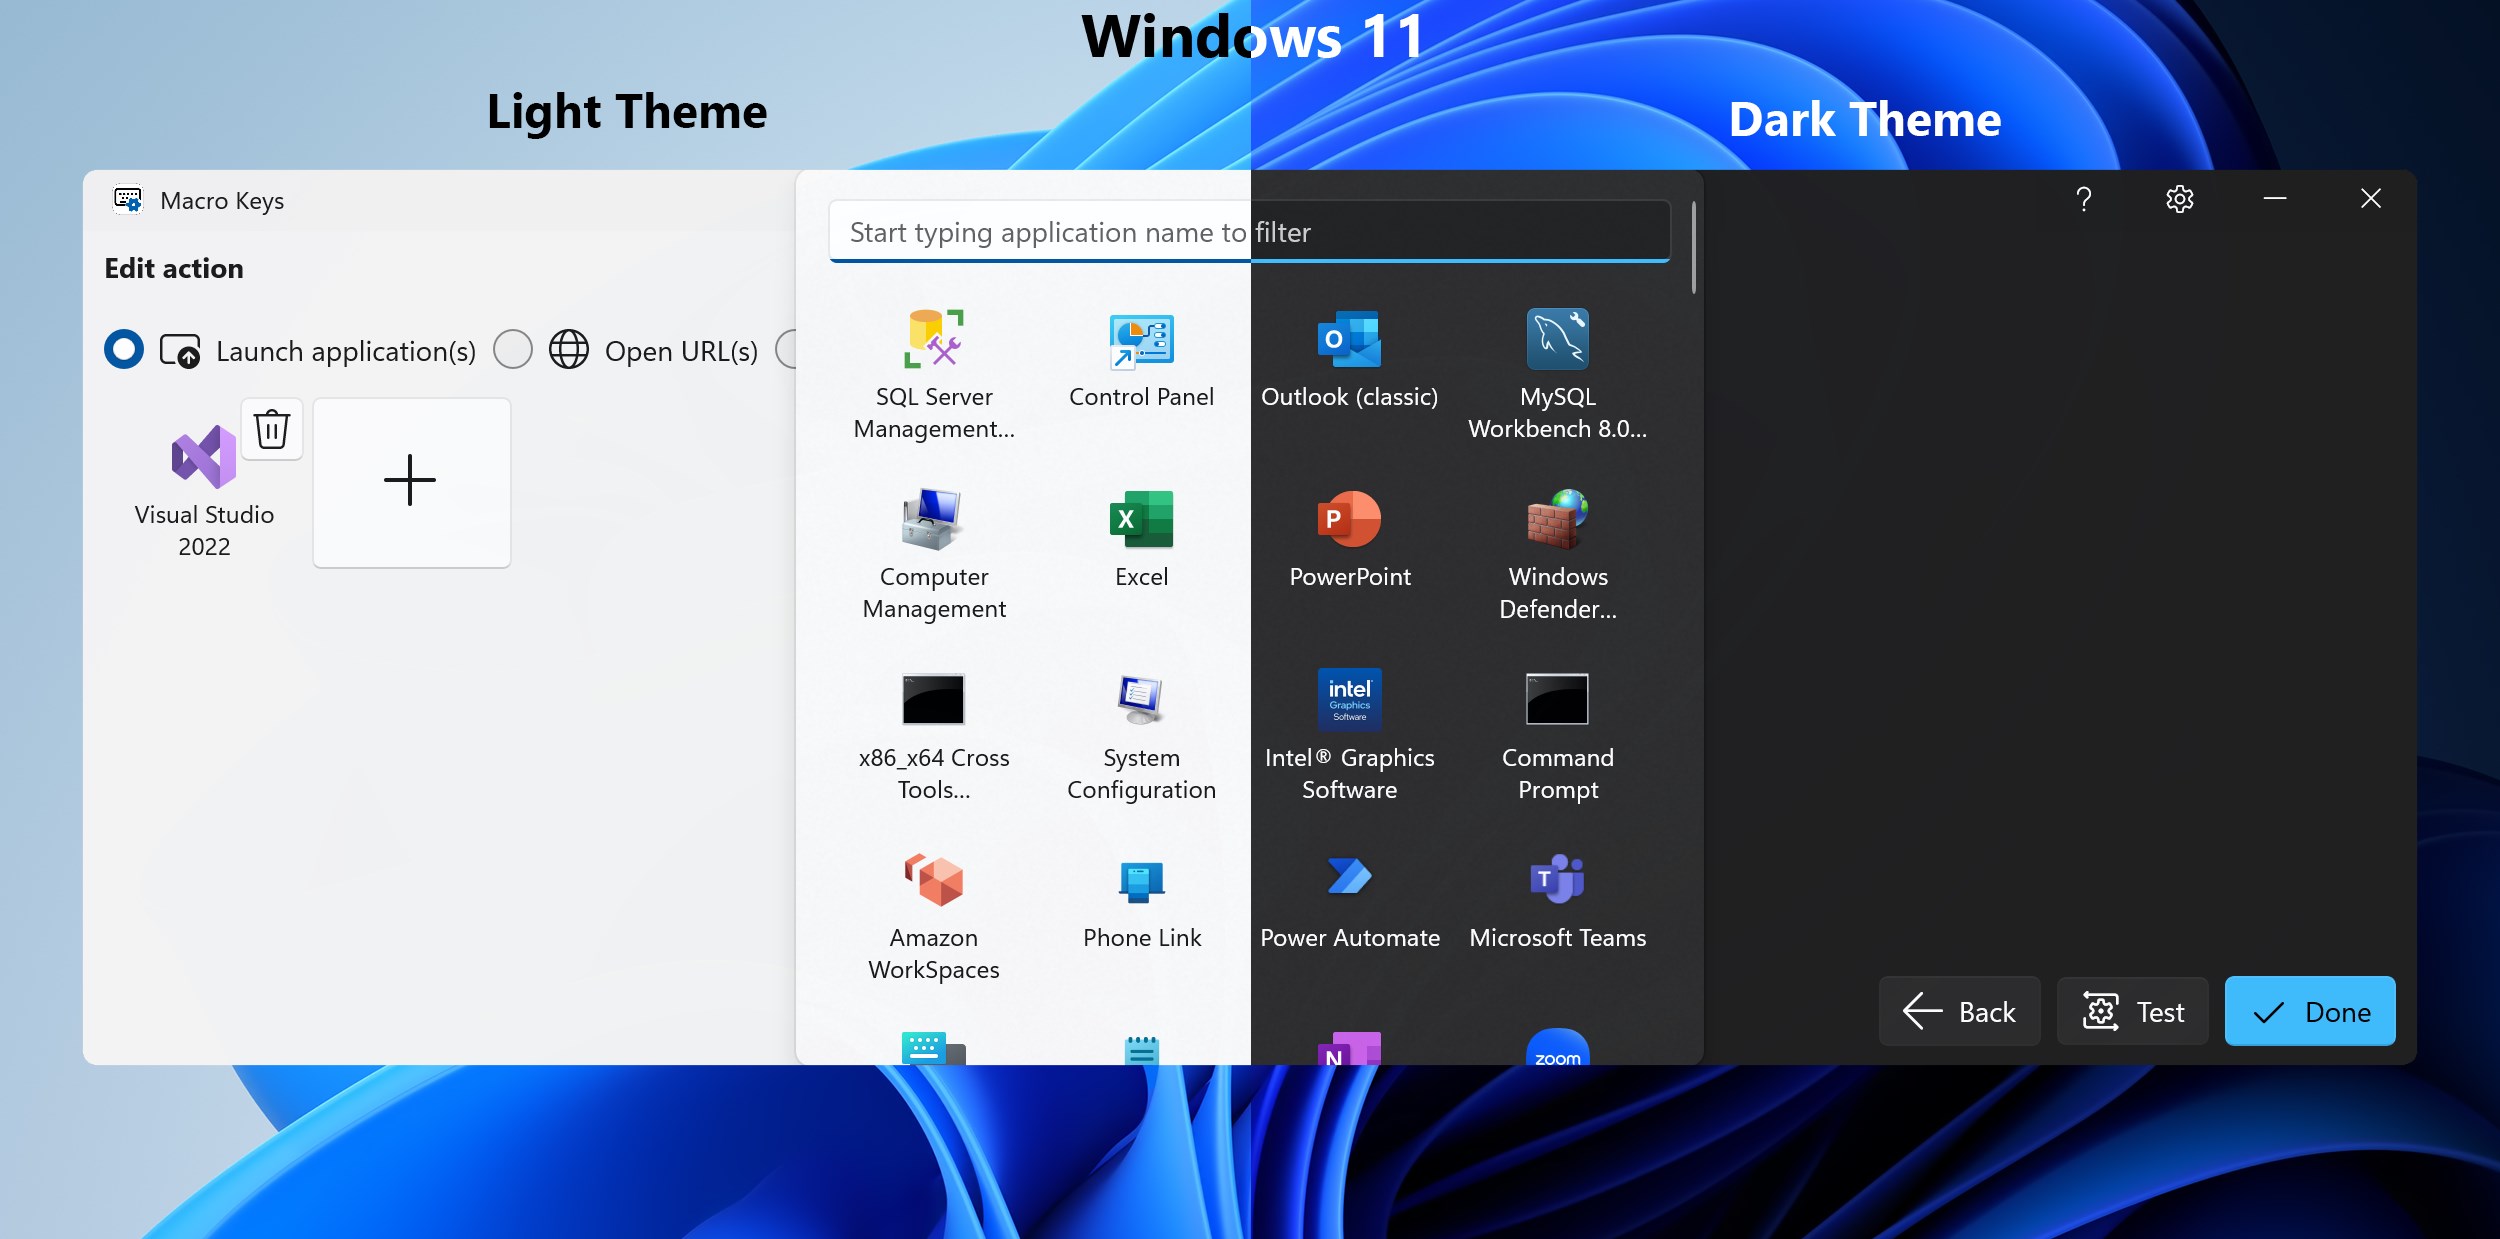The image size is (2500, 1239).
Task: Select the System Configuration icon
Action: coord(1141,699)
